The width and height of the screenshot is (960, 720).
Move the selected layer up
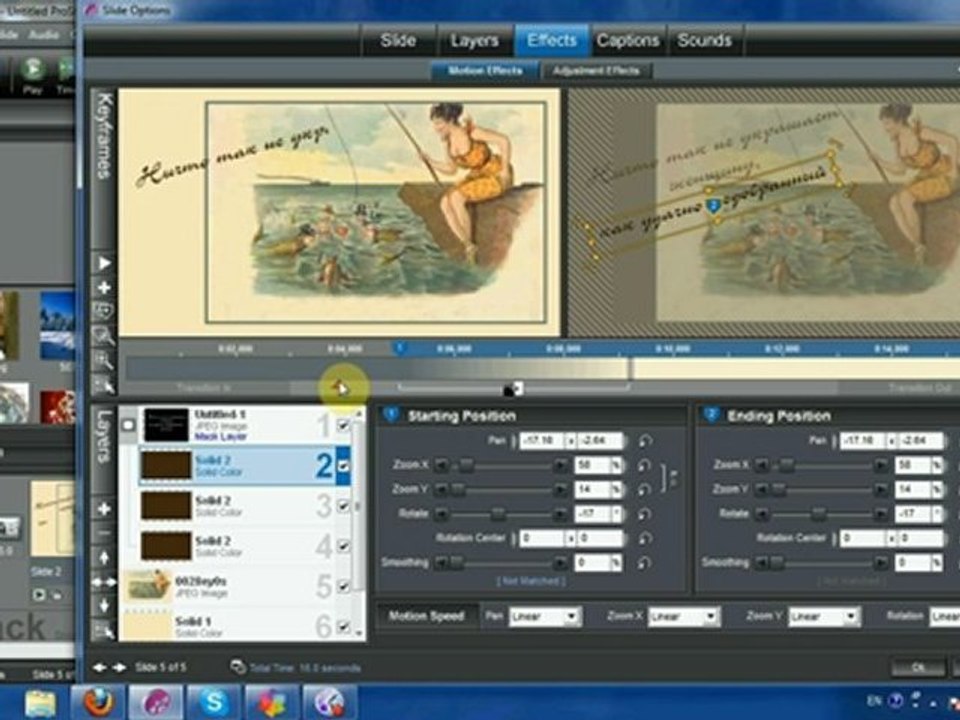pyautogui.click(x=103, y=558)
